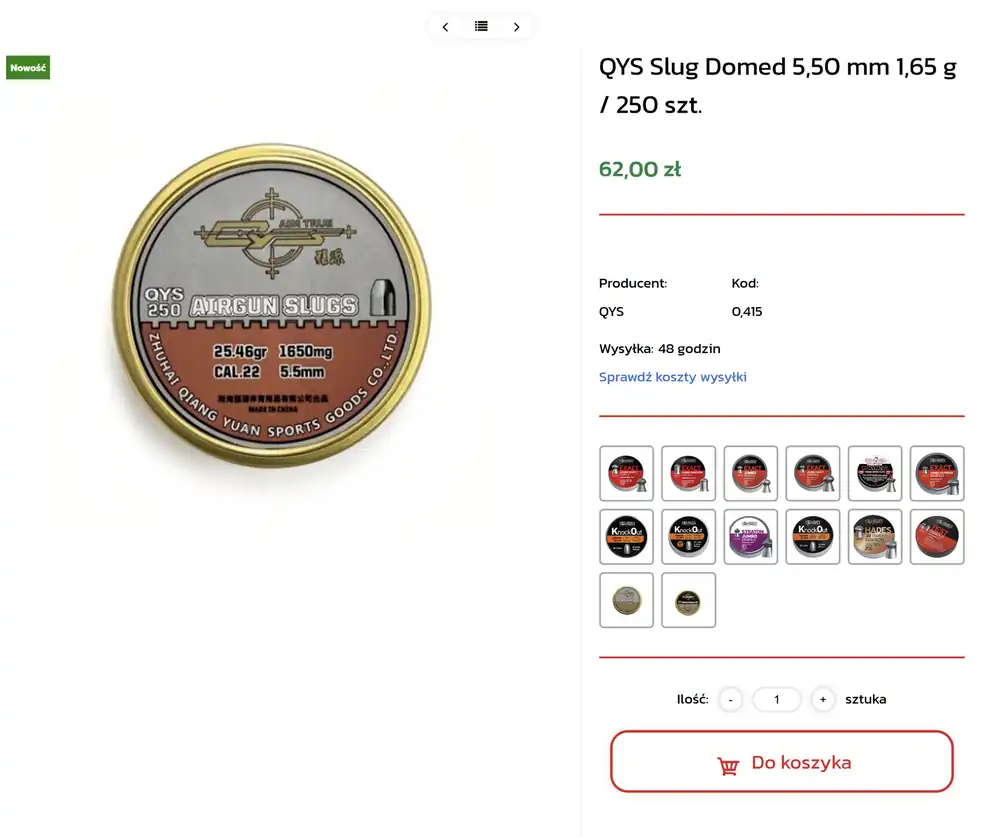The image size is (1000, 837).
Task: Open the main QYS Airgun Slugs image
Action: (x=272, y=306)
